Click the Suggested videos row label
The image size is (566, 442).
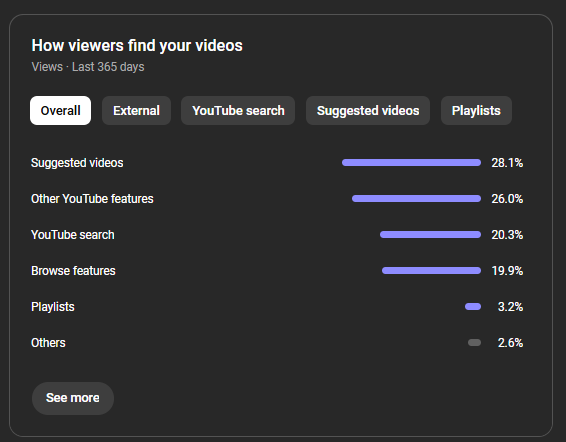77,163
